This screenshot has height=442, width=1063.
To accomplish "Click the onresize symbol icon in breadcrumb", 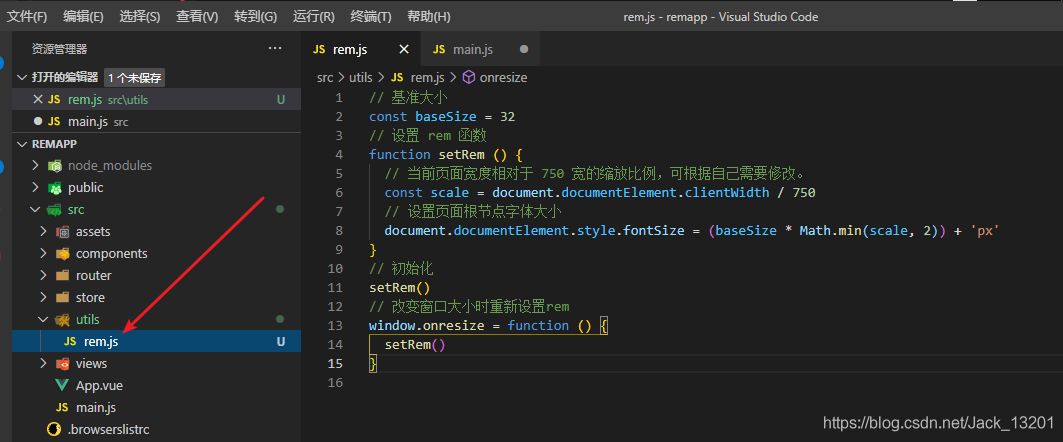I will 468,77.
